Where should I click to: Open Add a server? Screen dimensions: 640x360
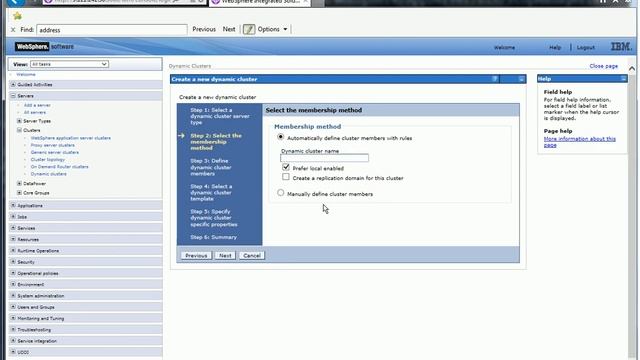[x=37, y=105]
